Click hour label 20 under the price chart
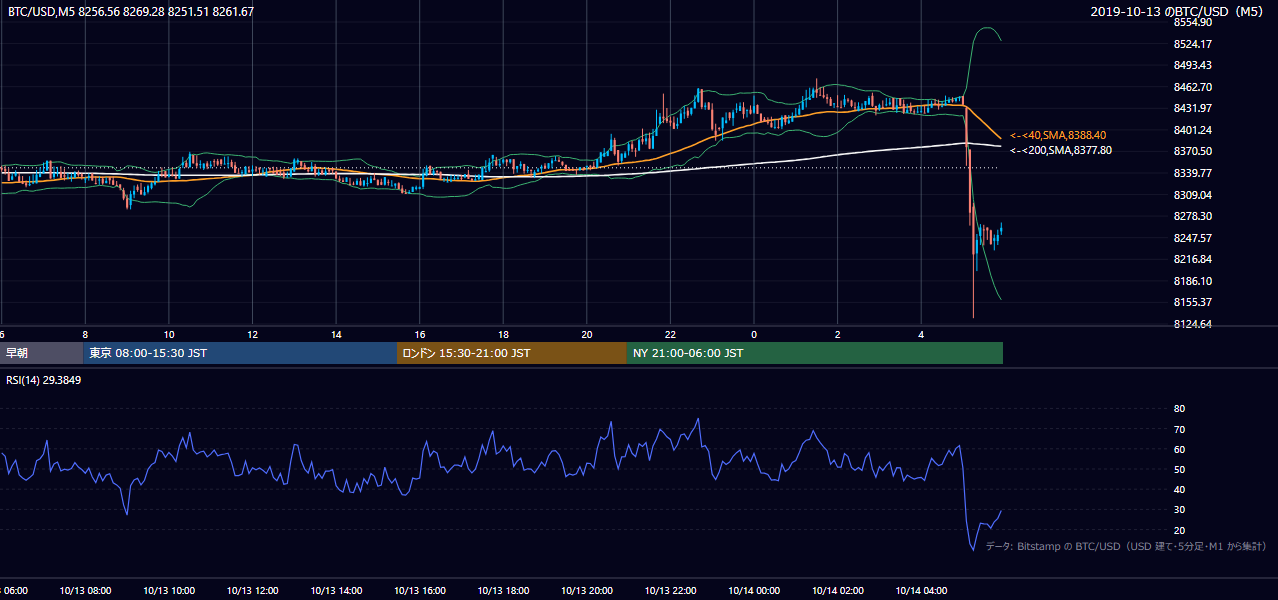 point(587,334)
